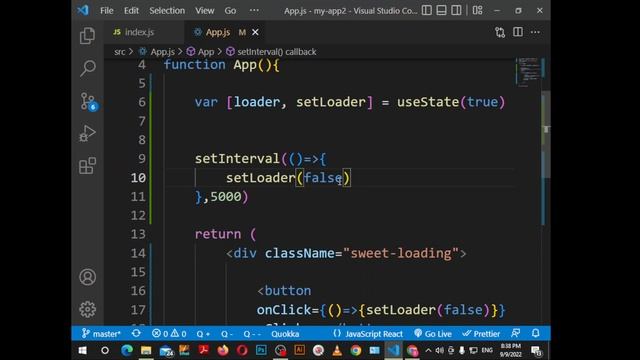Image resolution: width=640 pixels, height=360 pixels.
Task: Open Adobe Illustrator from taskbar
Action: [x=300, y=350]
